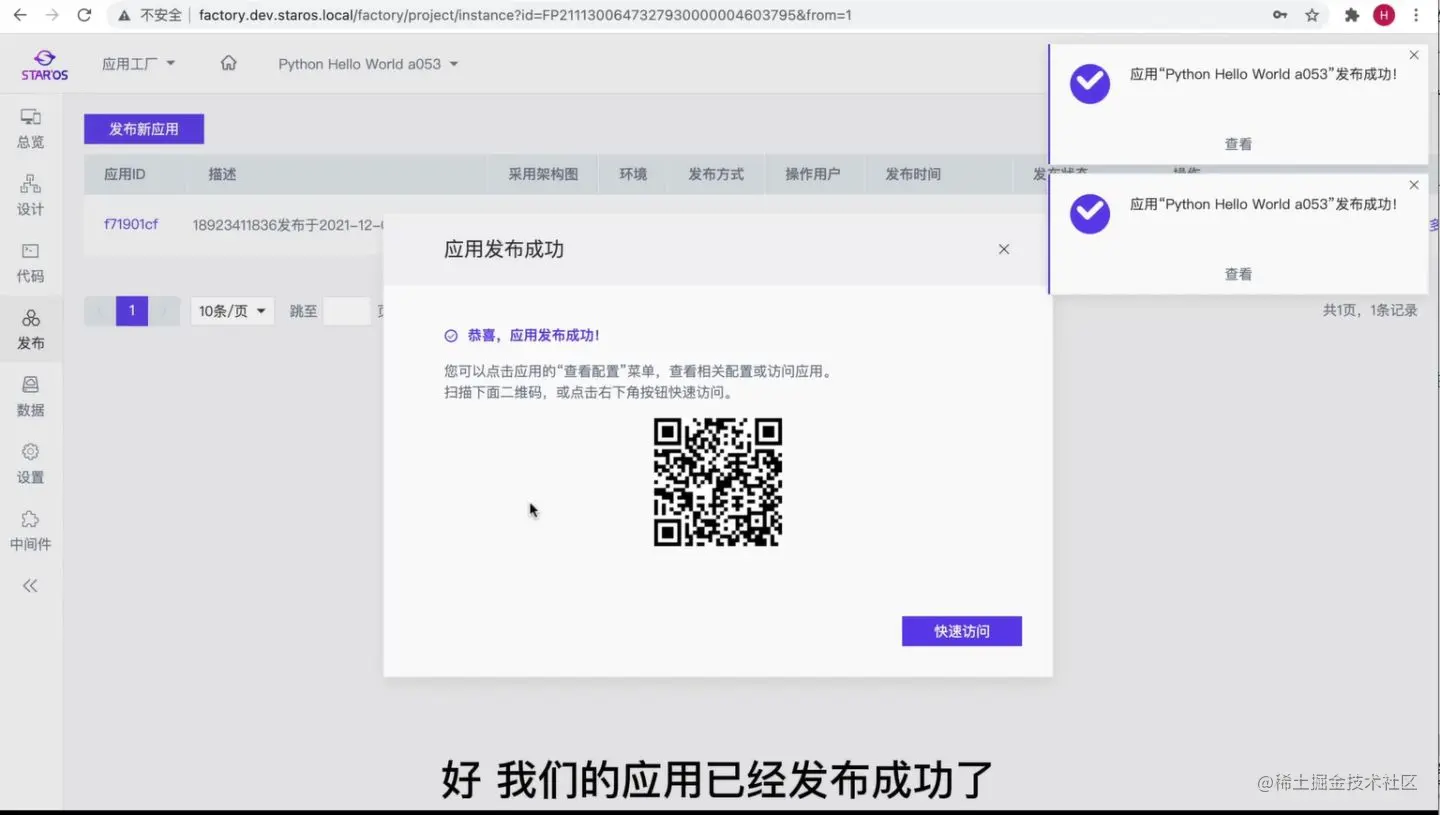
Task: Click 查看 in the second notification
Action: click(x=1238, y=274)
